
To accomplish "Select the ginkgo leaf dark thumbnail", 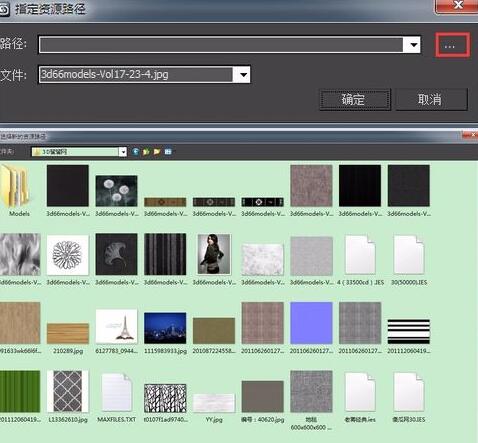I will tap(116, 254).
